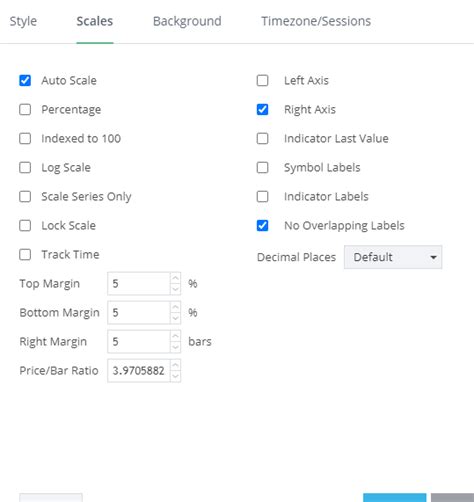Disable the Auto Scale checkbox
Viewport: 474px width, 502px height.
(25, 80)
